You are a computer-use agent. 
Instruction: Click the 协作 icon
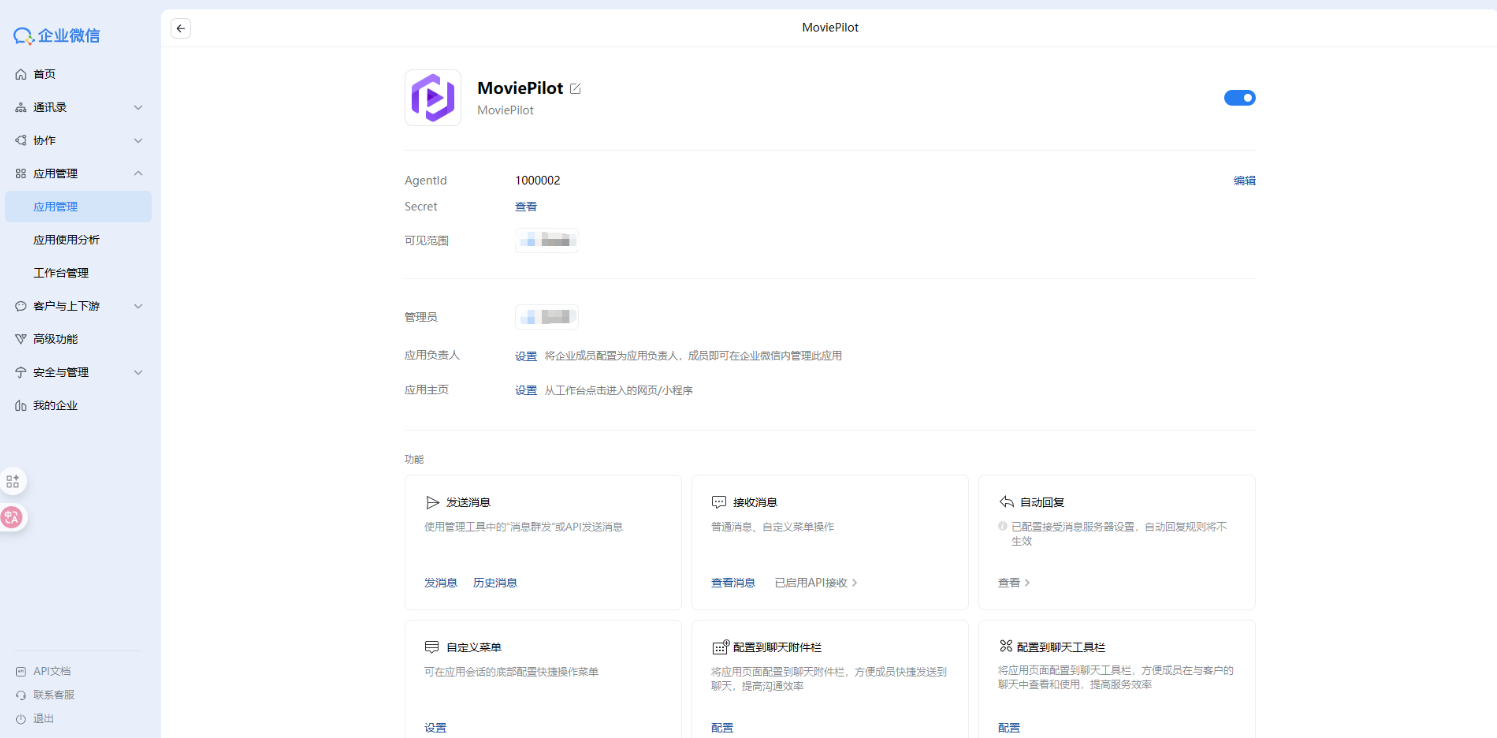[x=21, y=140]
